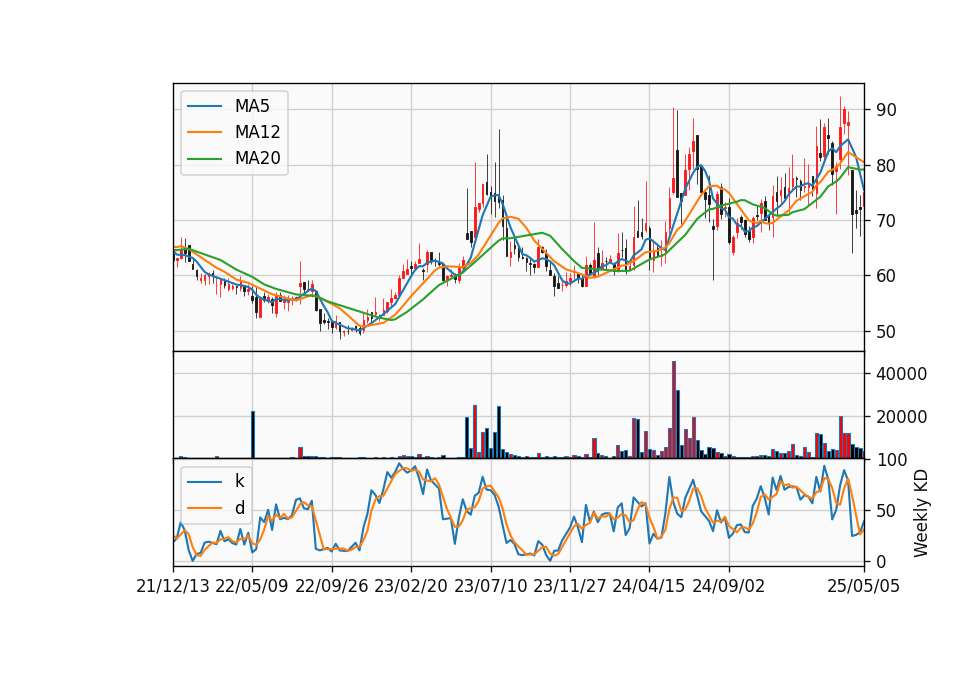Viewport: 960px width, 690px height.
Task: Click the MA5 legend label
Action: pyautogui.click(x=252, y=106)
